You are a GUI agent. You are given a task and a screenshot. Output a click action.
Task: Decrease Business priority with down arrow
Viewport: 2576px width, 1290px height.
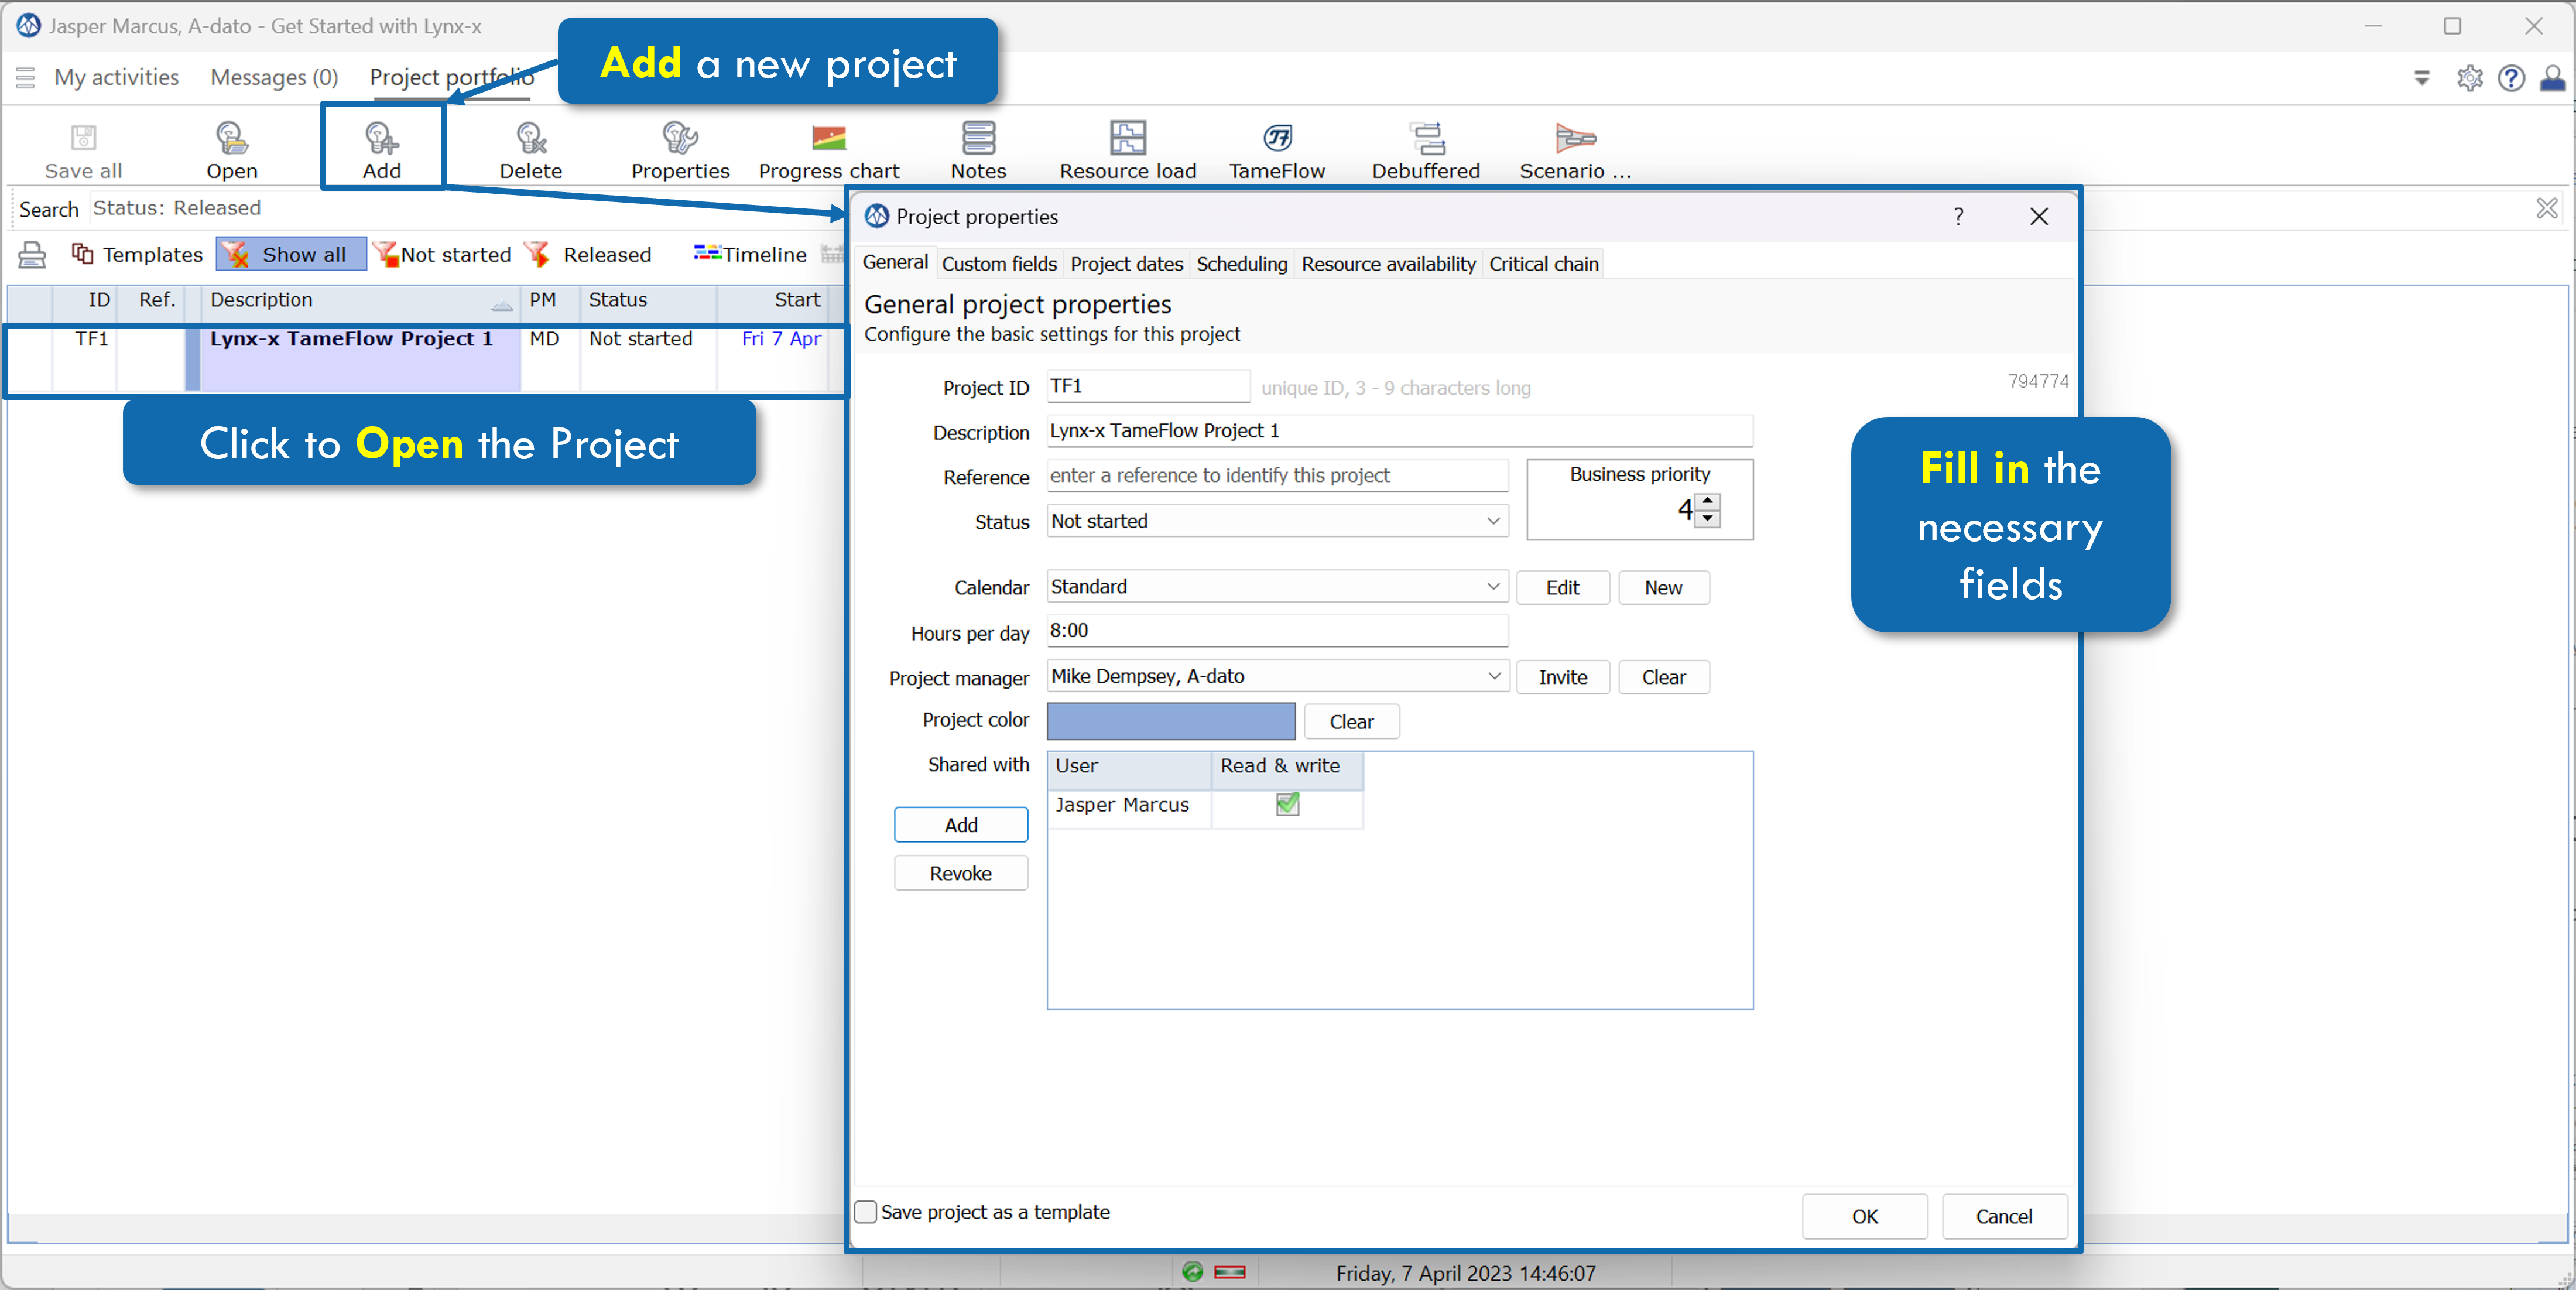[1708, 518]
